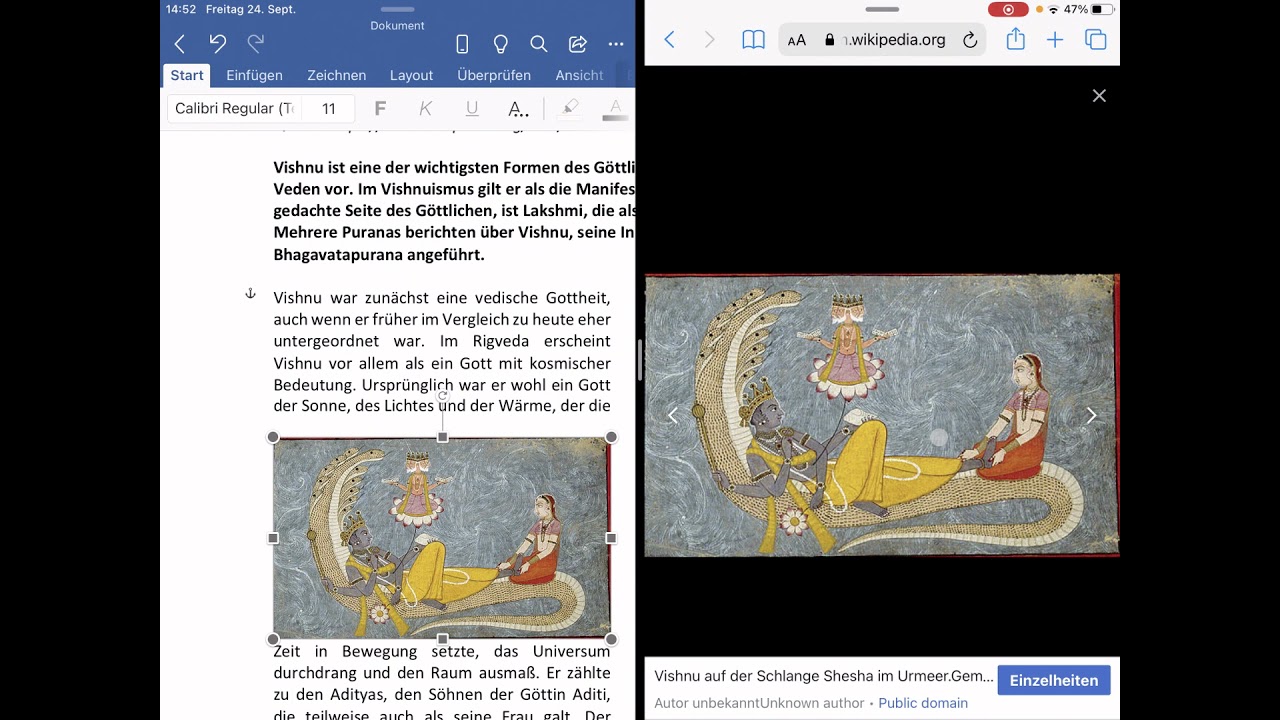Close the Wikipedia image viewer
Viewport: 1280px width, 720px height.
point(1099,96)
